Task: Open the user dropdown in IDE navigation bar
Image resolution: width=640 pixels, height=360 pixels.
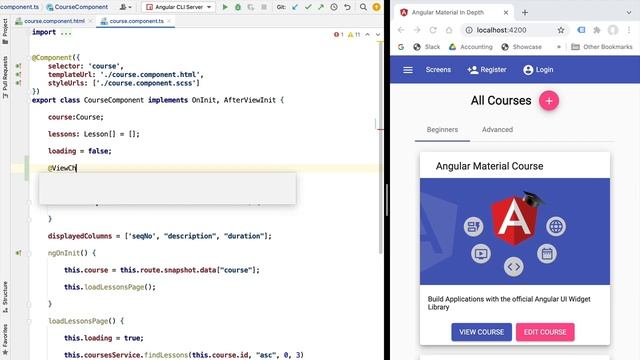Action: 125,7
